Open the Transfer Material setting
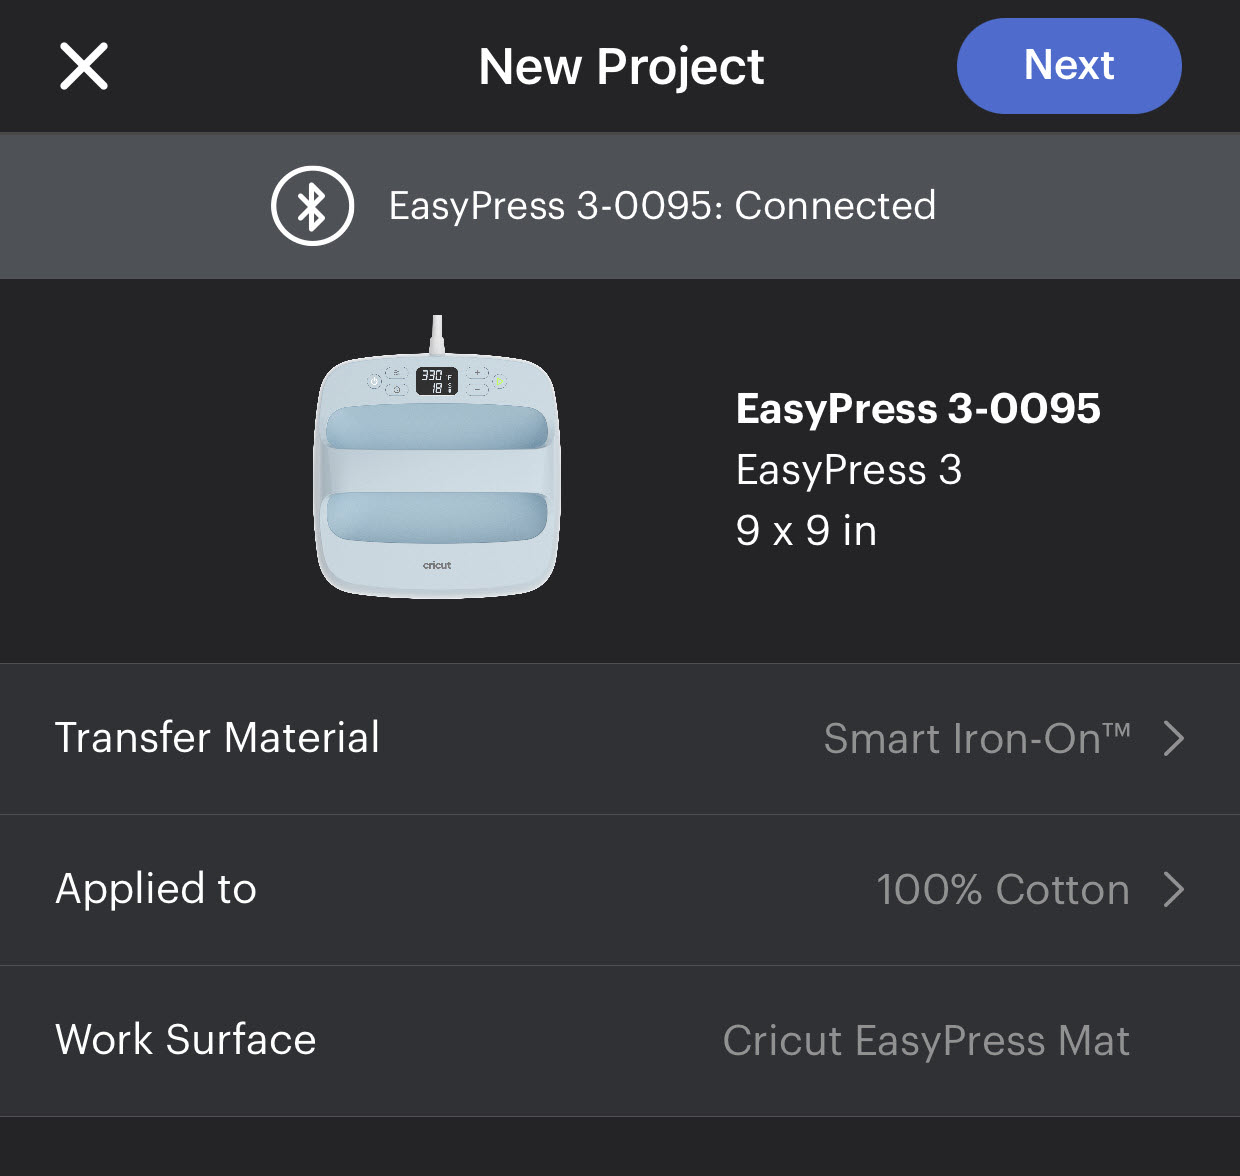Image resolution: width=1240 pixels, height=1176 pixels. (217, 738)
